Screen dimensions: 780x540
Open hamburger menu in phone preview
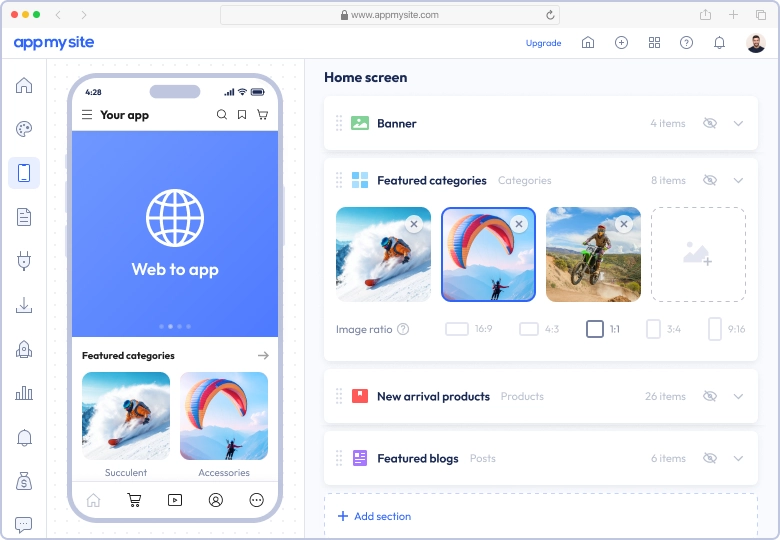[87, 115]
